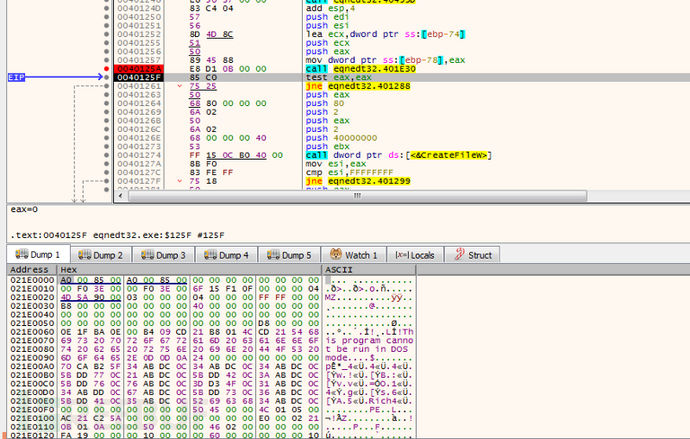
Task: Toggle breakpoint dot next to 0040127A
Action: coord(106,164)
